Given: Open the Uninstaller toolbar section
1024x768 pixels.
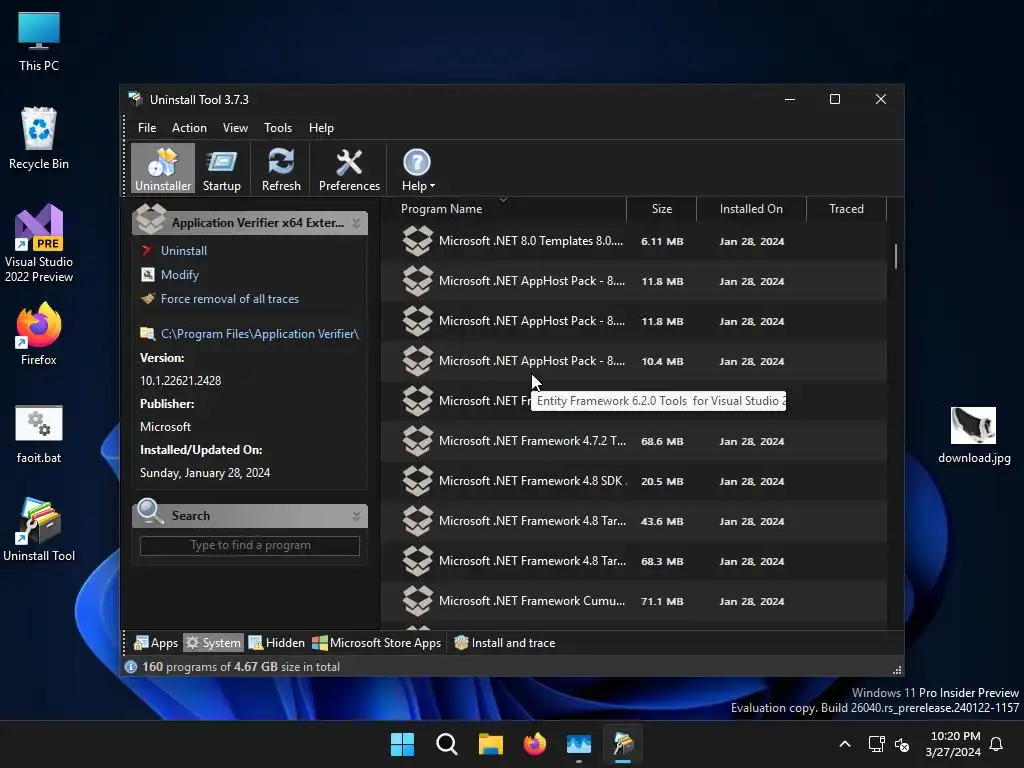Looking at the screenshot, I should (x=163, y=169).
